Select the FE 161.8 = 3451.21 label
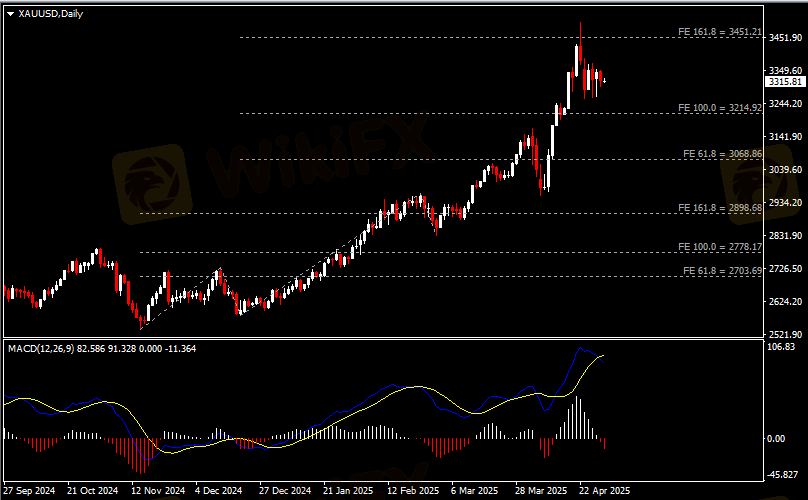The image size is (808, 500). click(x=720, y=32)
